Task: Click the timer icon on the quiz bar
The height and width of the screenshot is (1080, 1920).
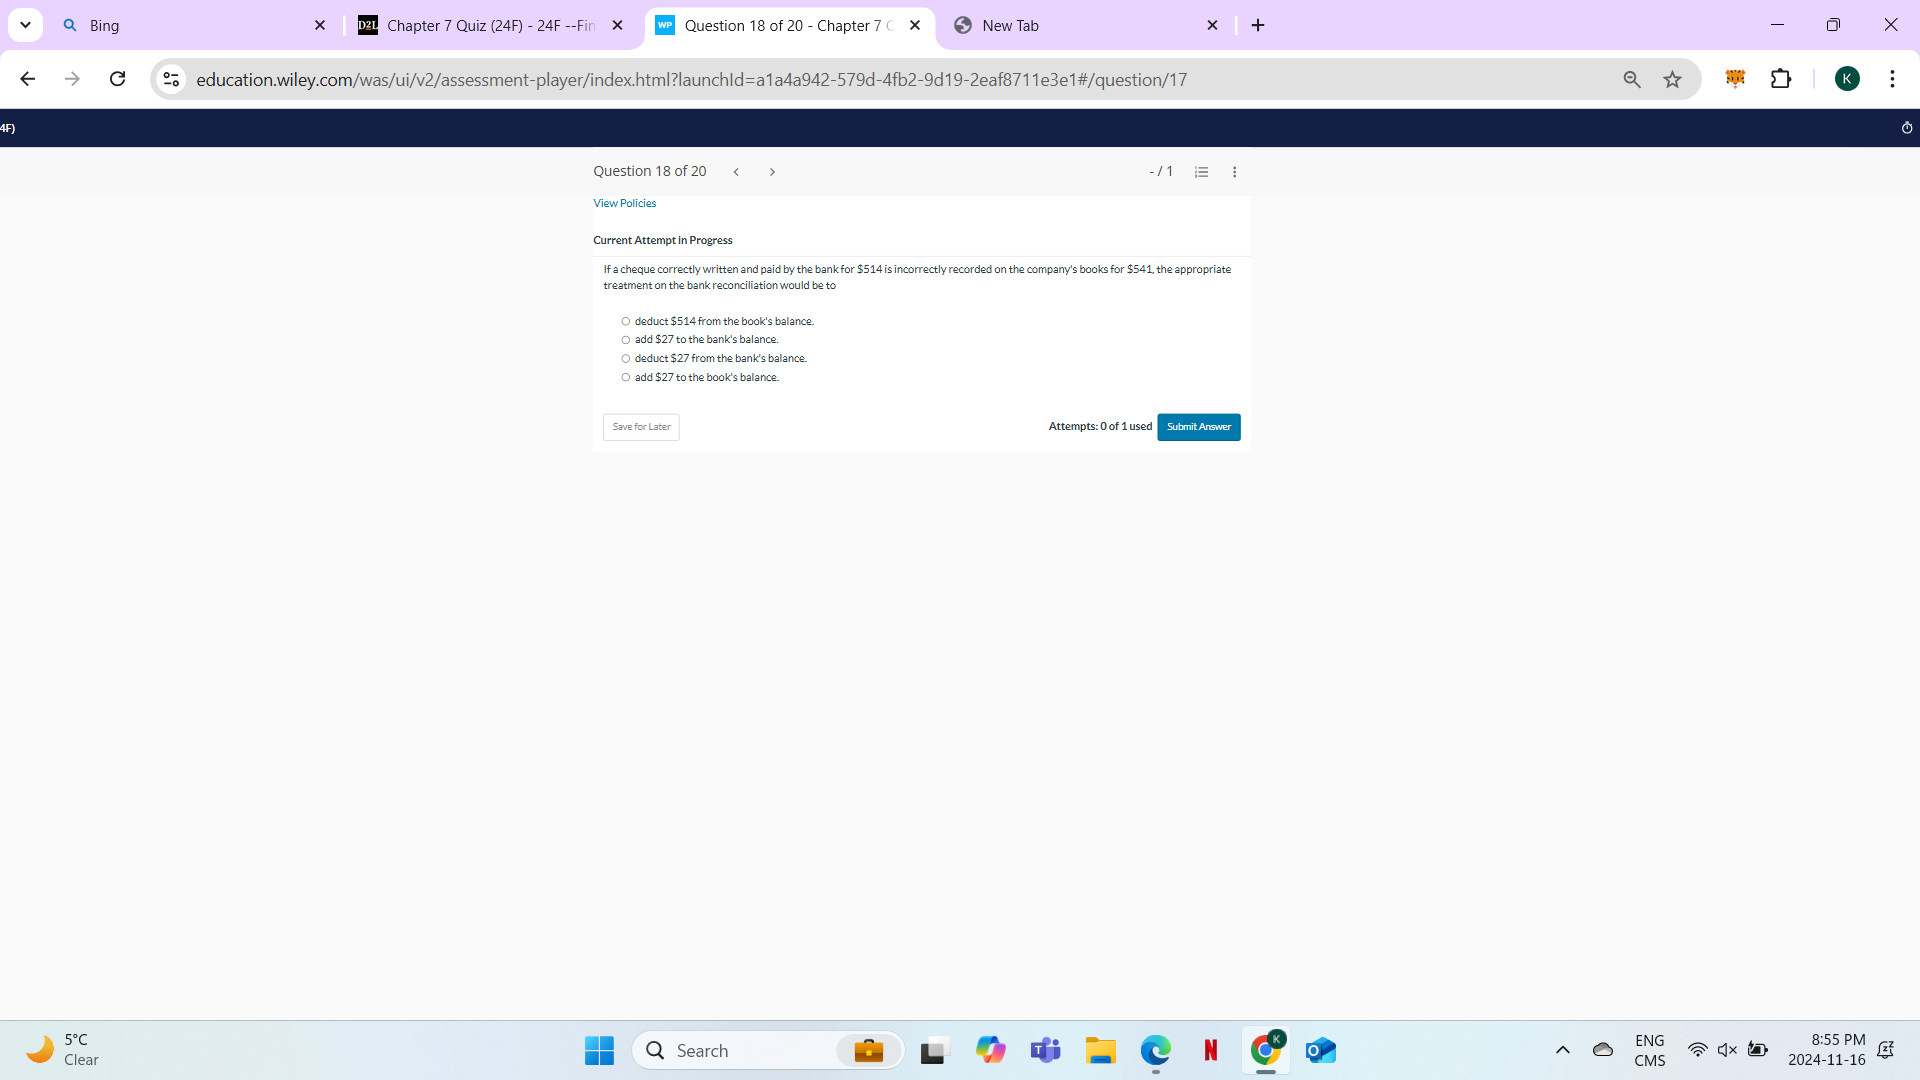Action: click(1907, 128)
